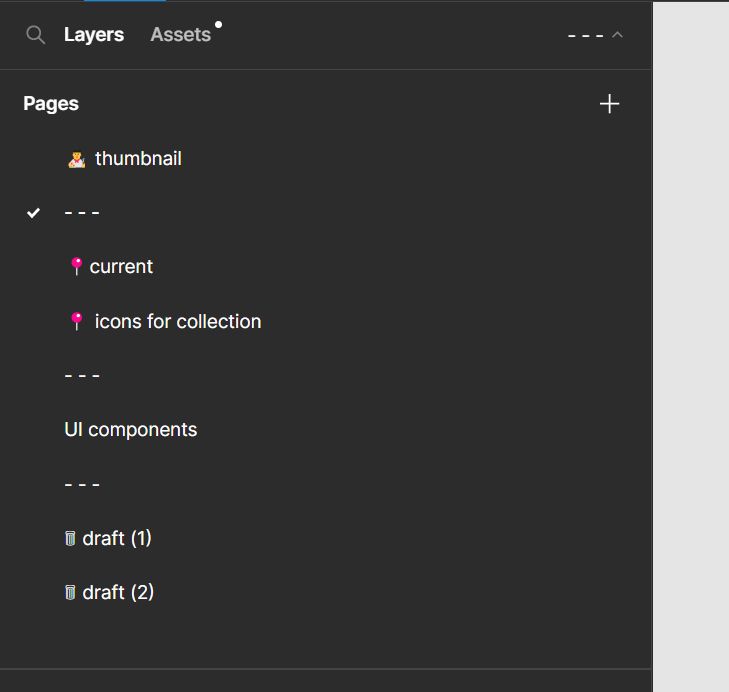Collapse pages list with the chevron arrow

pyautogui.click(x=617, y=35)
